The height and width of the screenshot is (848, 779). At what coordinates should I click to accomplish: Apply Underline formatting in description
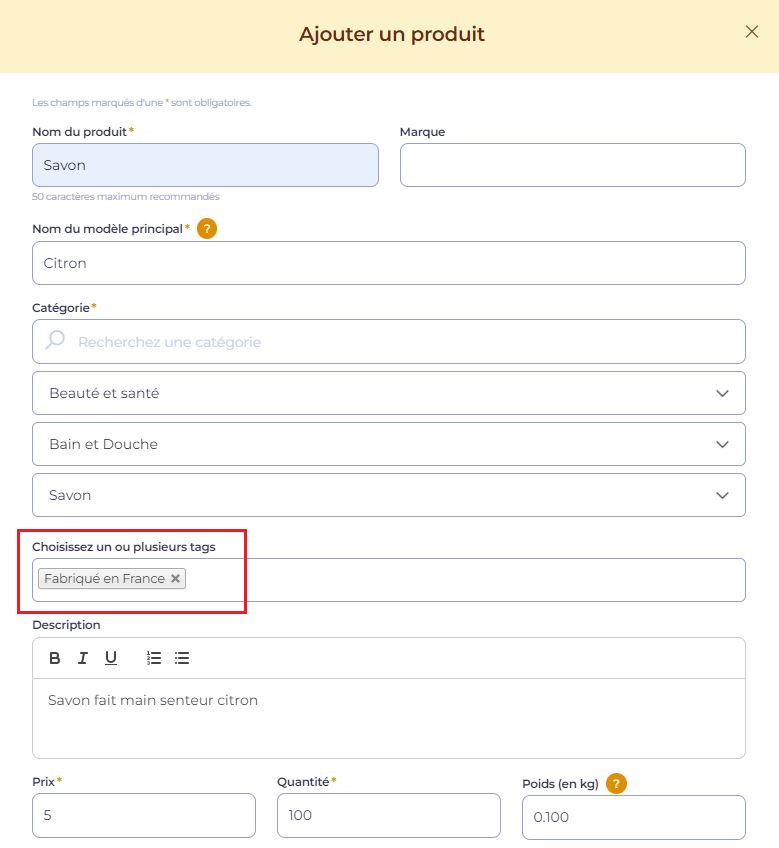coord(111,658)
